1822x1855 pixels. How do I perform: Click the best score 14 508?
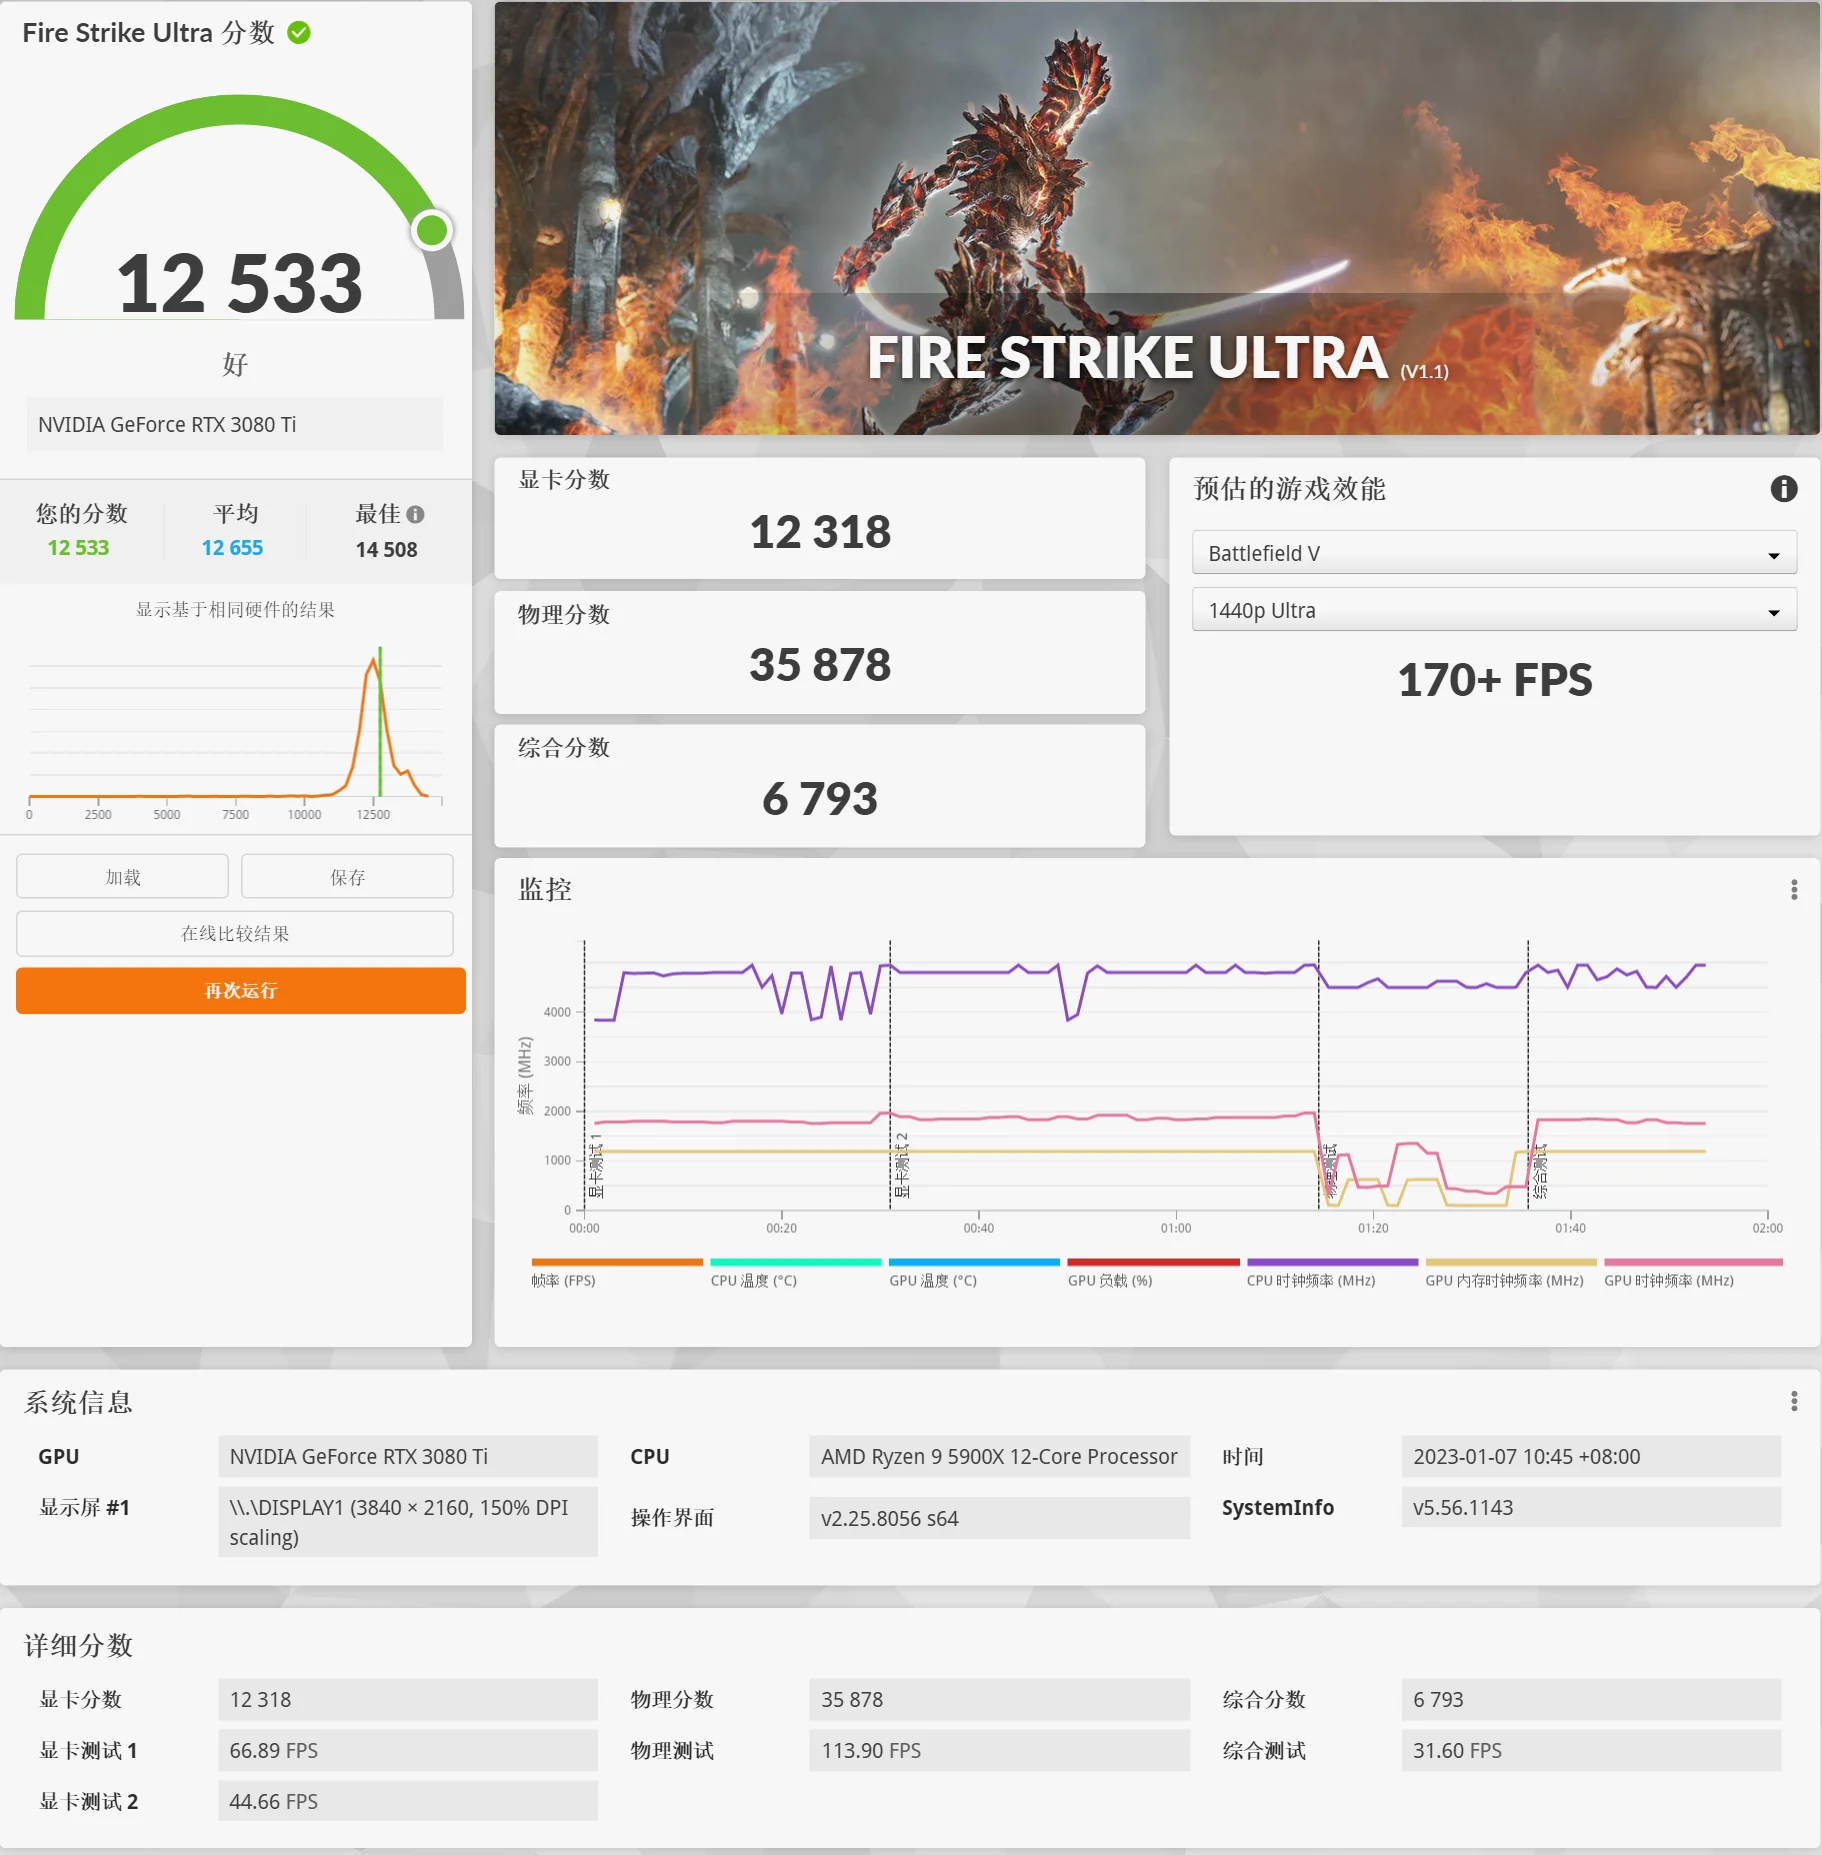click(386, 549)
